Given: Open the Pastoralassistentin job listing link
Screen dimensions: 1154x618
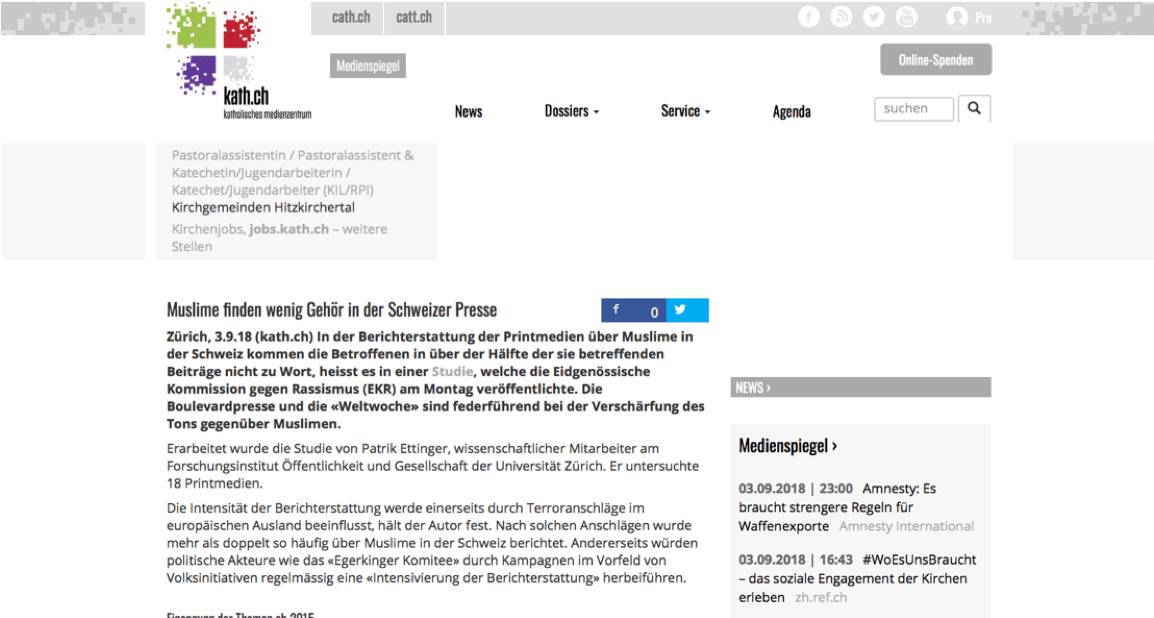Looking at the screenshot, I should pos(293,173).
